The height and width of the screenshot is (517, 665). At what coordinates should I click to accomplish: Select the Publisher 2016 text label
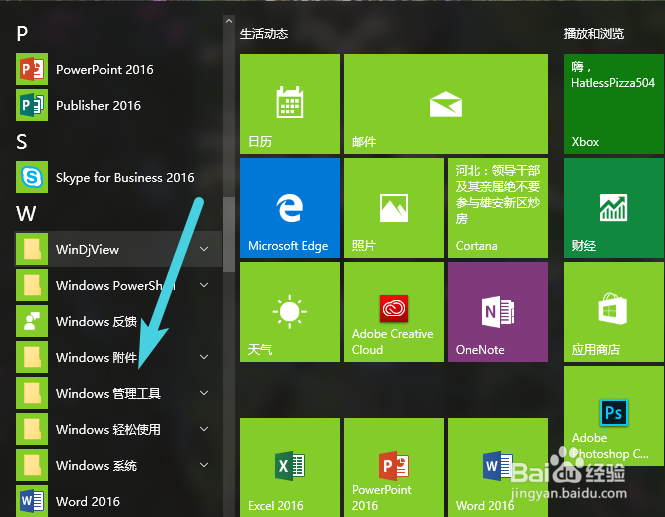98,106
